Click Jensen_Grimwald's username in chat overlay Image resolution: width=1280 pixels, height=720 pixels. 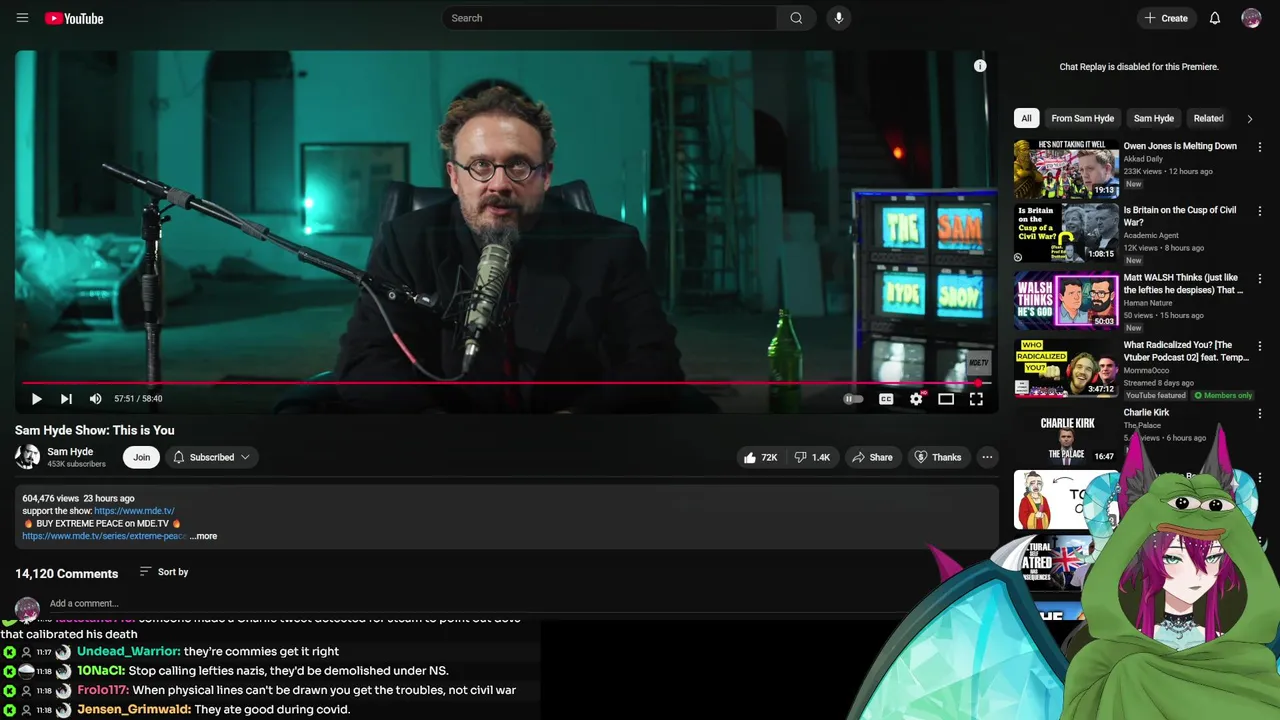click(x=134, y=710)
